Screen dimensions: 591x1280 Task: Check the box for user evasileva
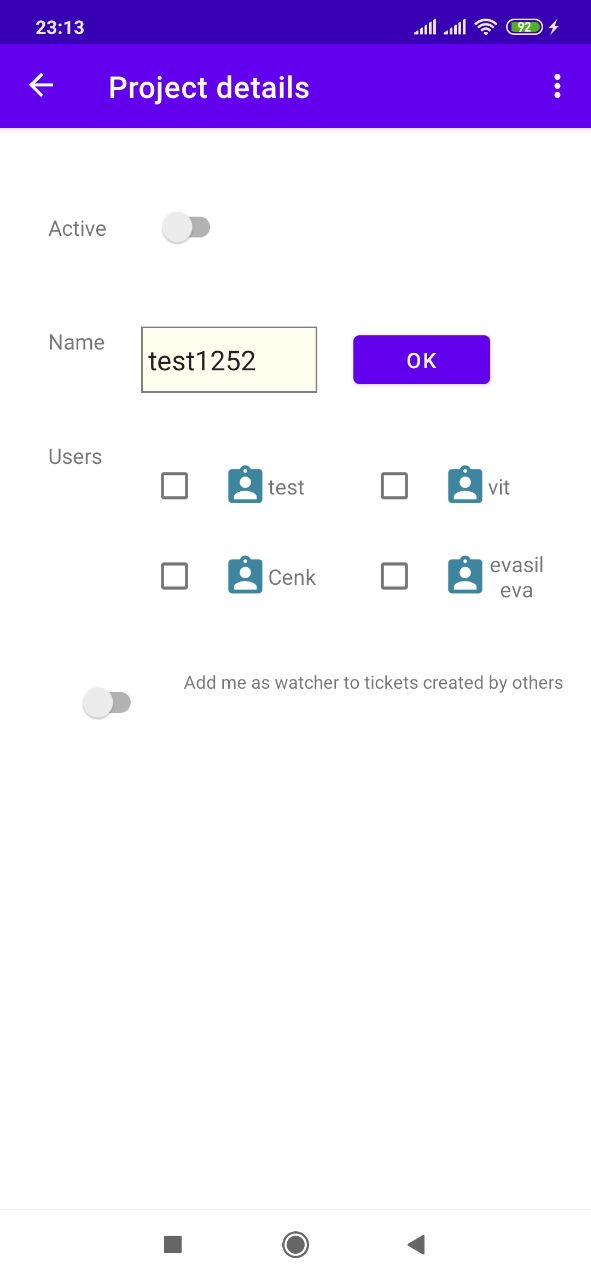click(395, 576)
